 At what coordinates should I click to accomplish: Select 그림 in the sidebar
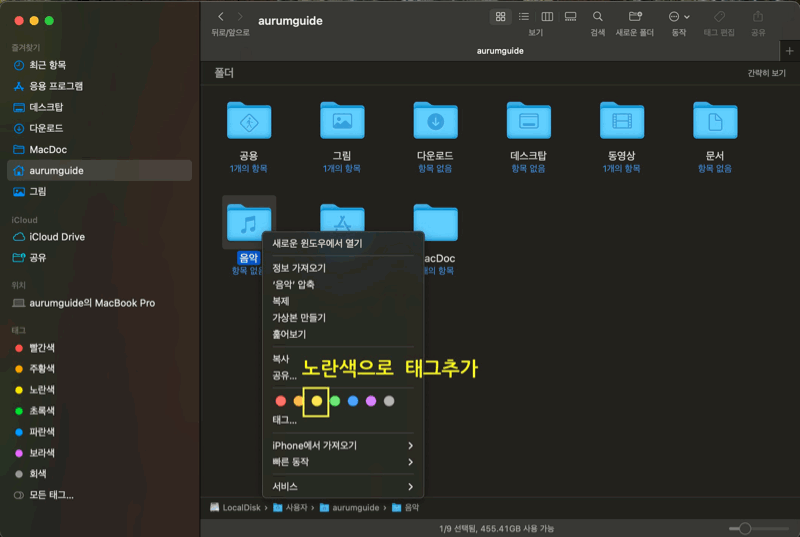(99, 192)
